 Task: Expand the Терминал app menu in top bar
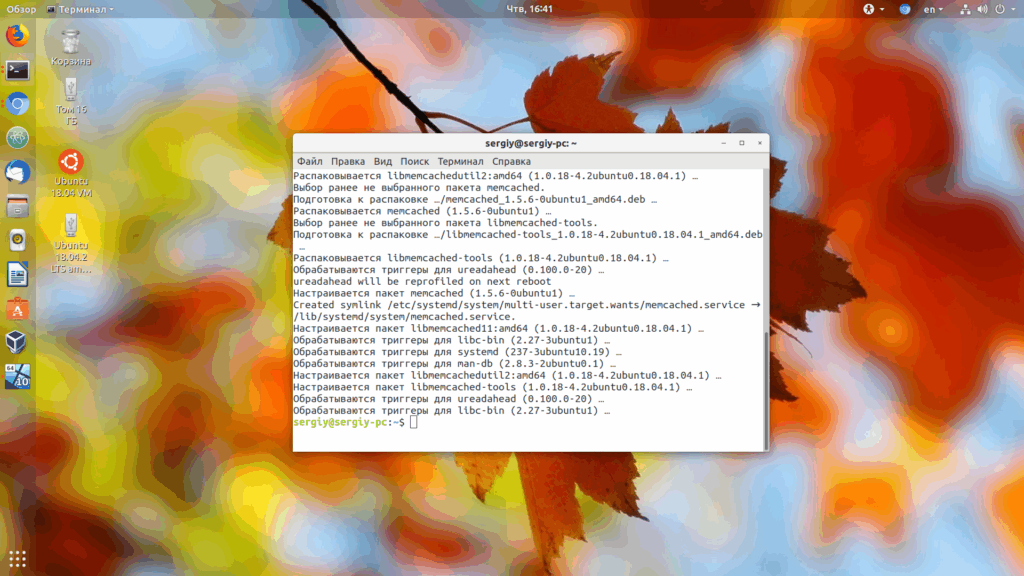coord(80,9)
